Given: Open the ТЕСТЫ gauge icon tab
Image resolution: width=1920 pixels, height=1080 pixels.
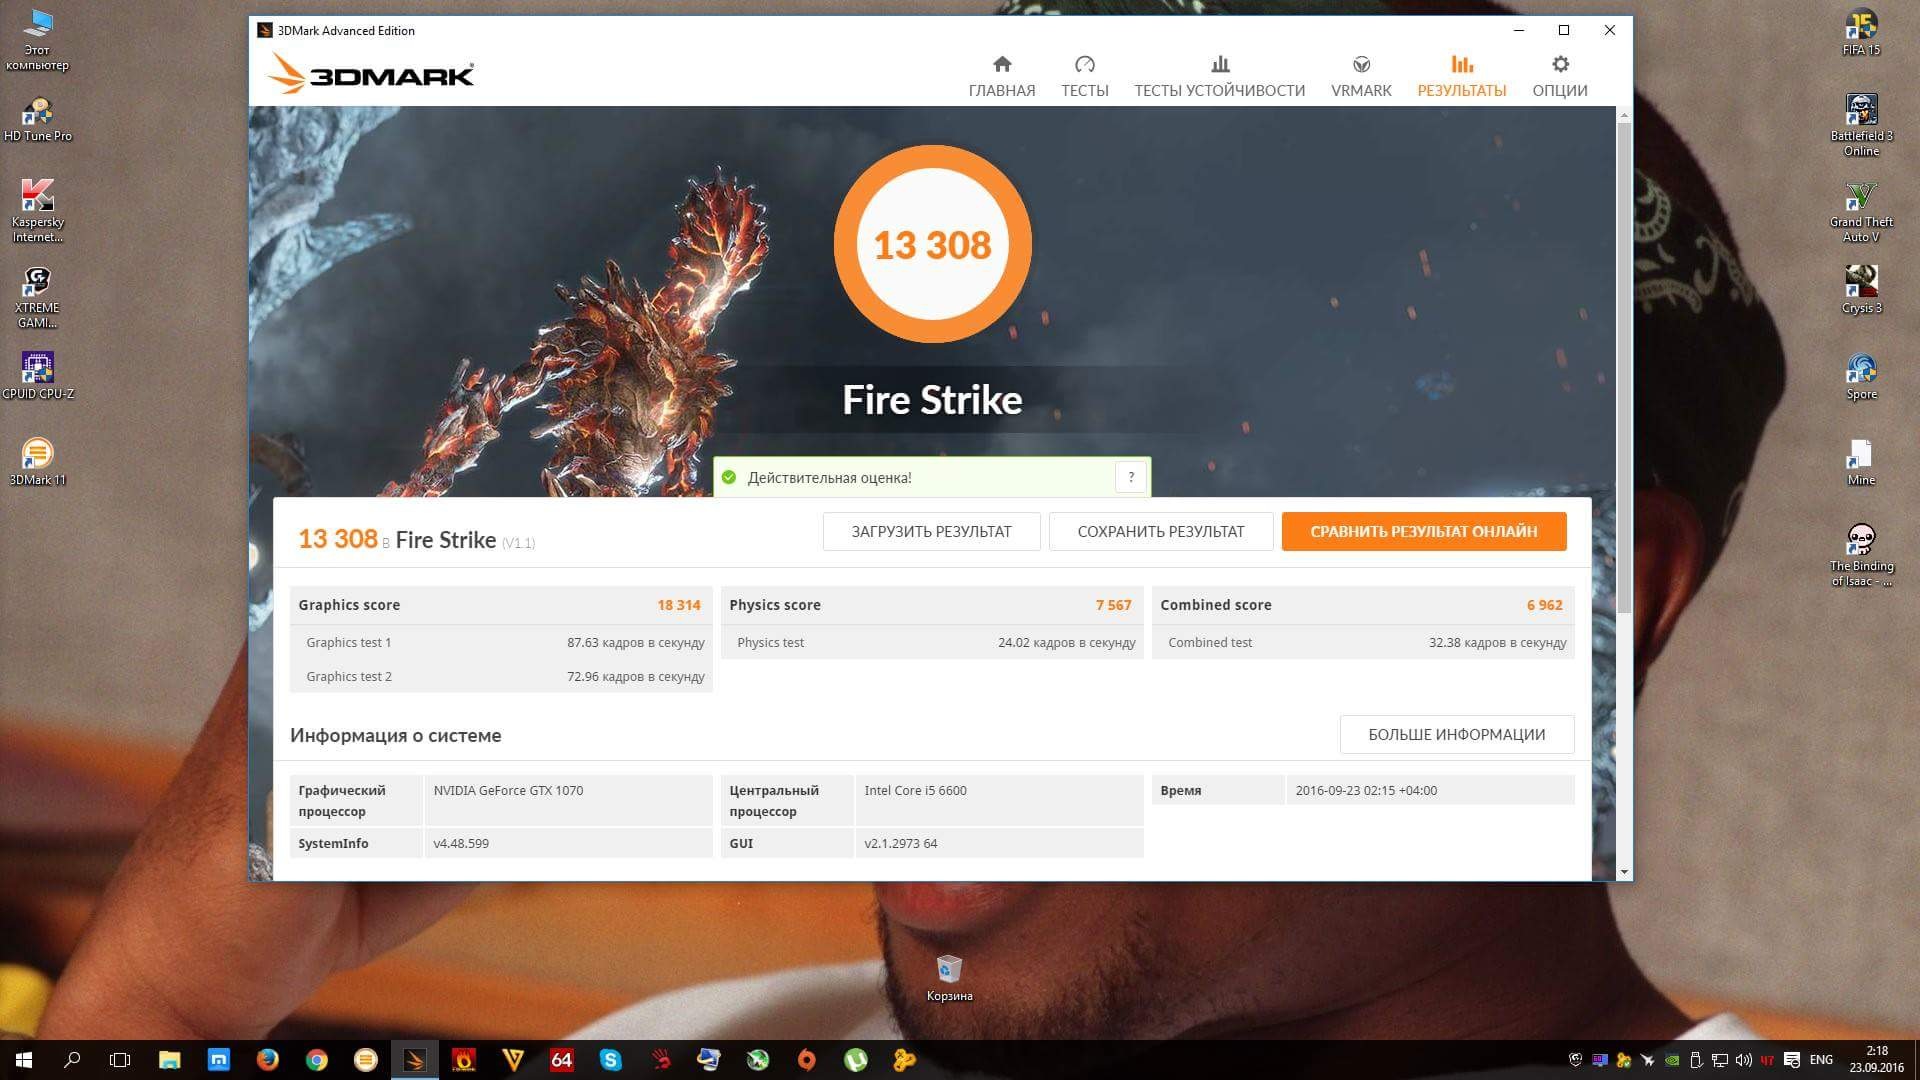Looking at the screenshot, I should (x=1084, y=76).
